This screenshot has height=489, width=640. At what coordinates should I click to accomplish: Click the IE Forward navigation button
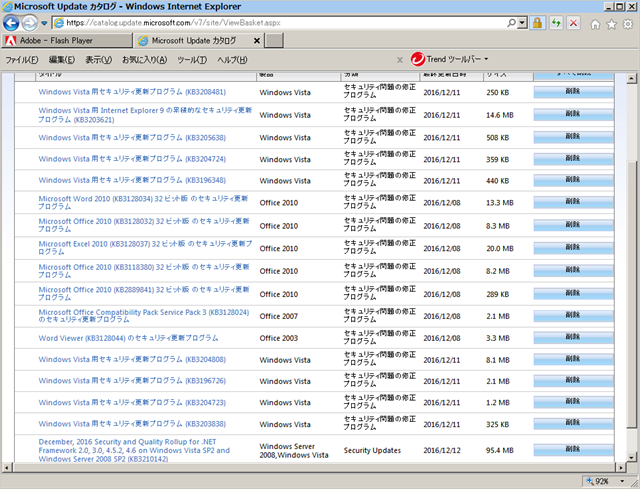[29, 23]
